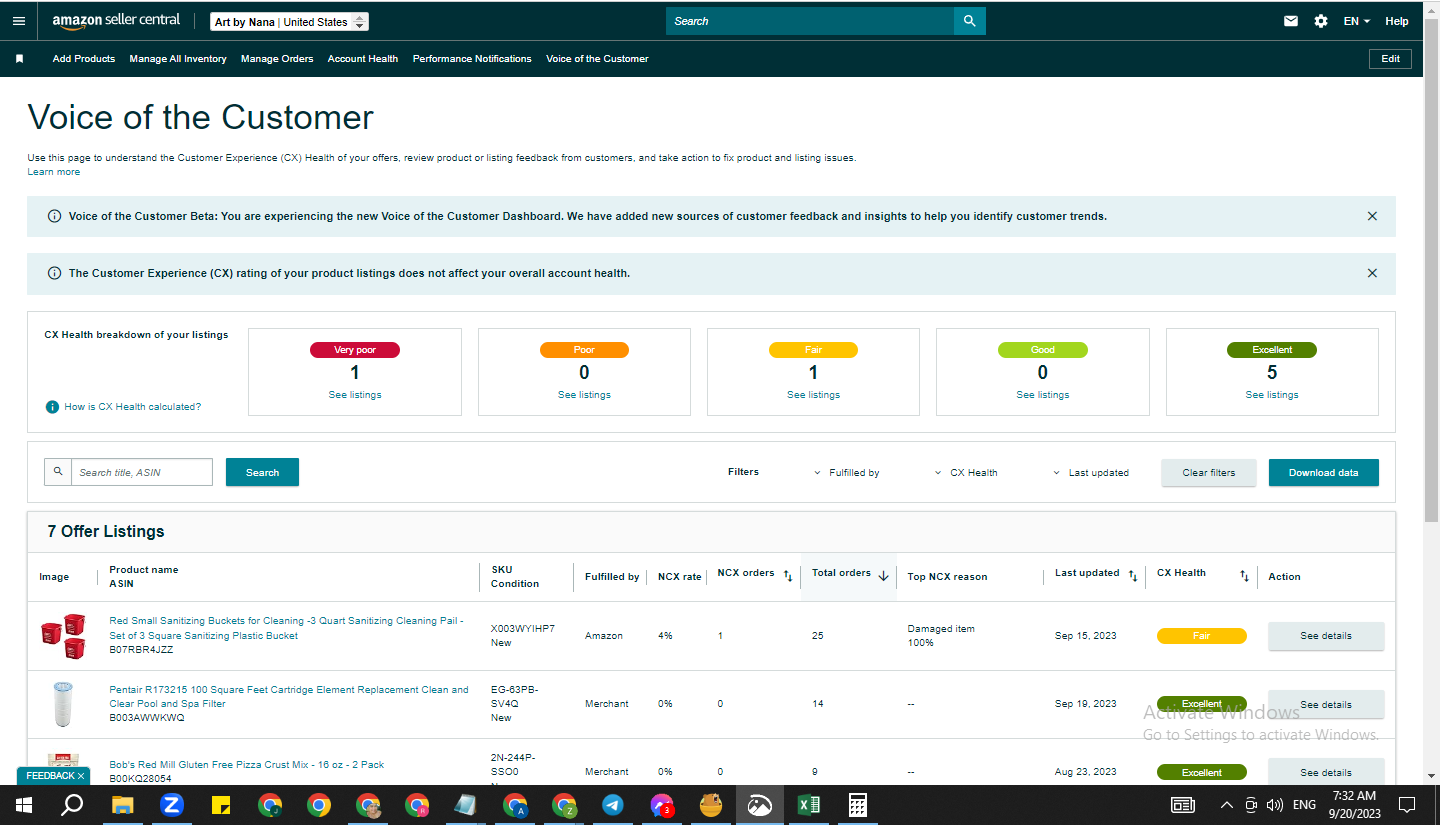Dismiss the CX rating account health banner
The height and width of the screenshot is (825, 1440).
coord(1372,273)
